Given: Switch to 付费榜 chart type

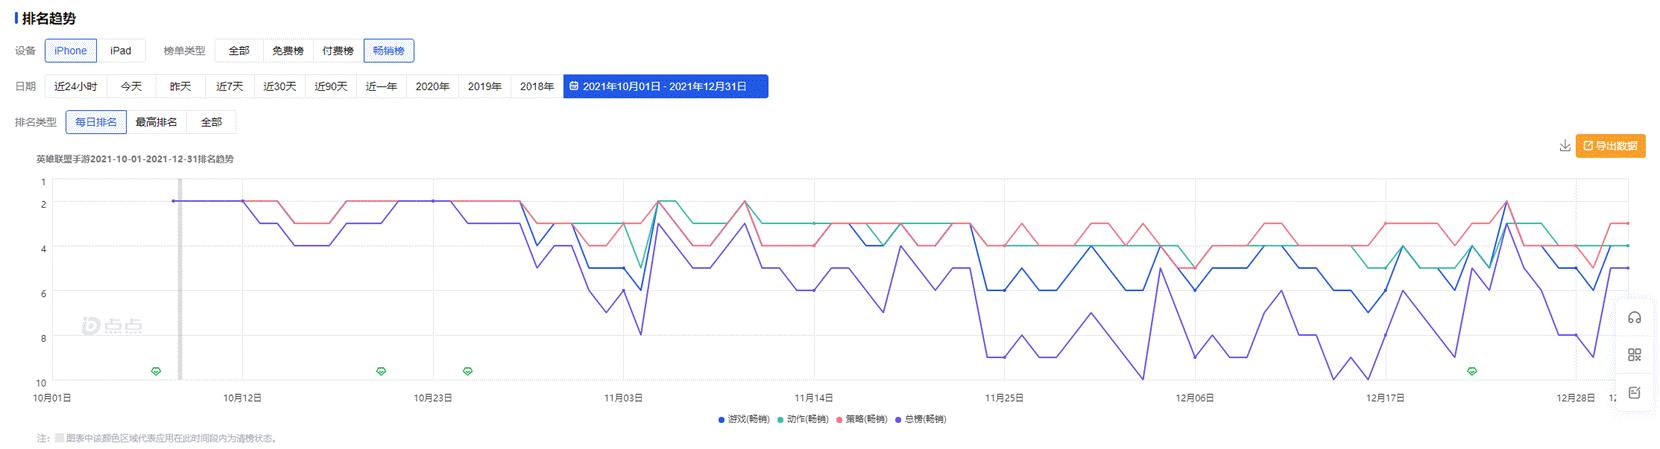Looking at the screenshot, I should 338,51.
